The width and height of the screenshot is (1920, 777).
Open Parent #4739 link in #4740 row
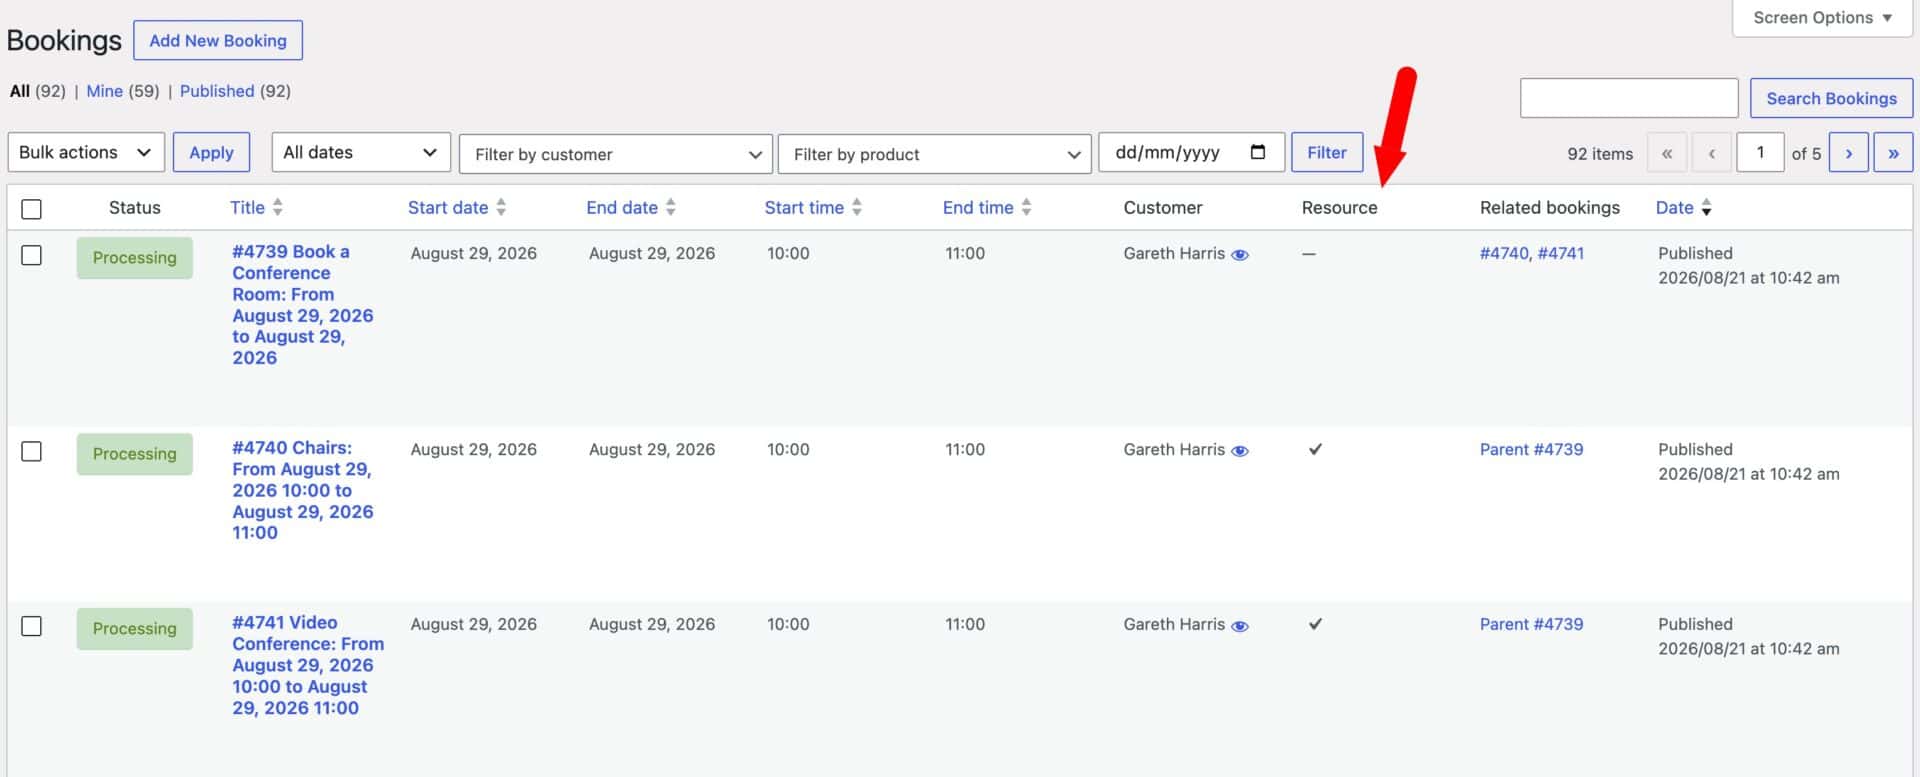1531,449
